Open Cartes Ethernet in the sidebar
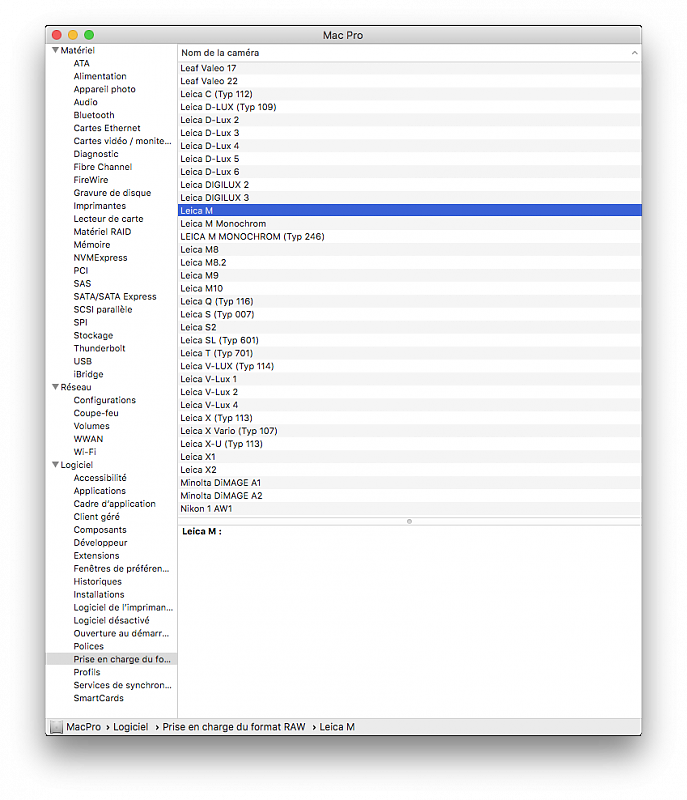Image resolution: width=687 pixels, height=800 pixels. pos(106,128)
